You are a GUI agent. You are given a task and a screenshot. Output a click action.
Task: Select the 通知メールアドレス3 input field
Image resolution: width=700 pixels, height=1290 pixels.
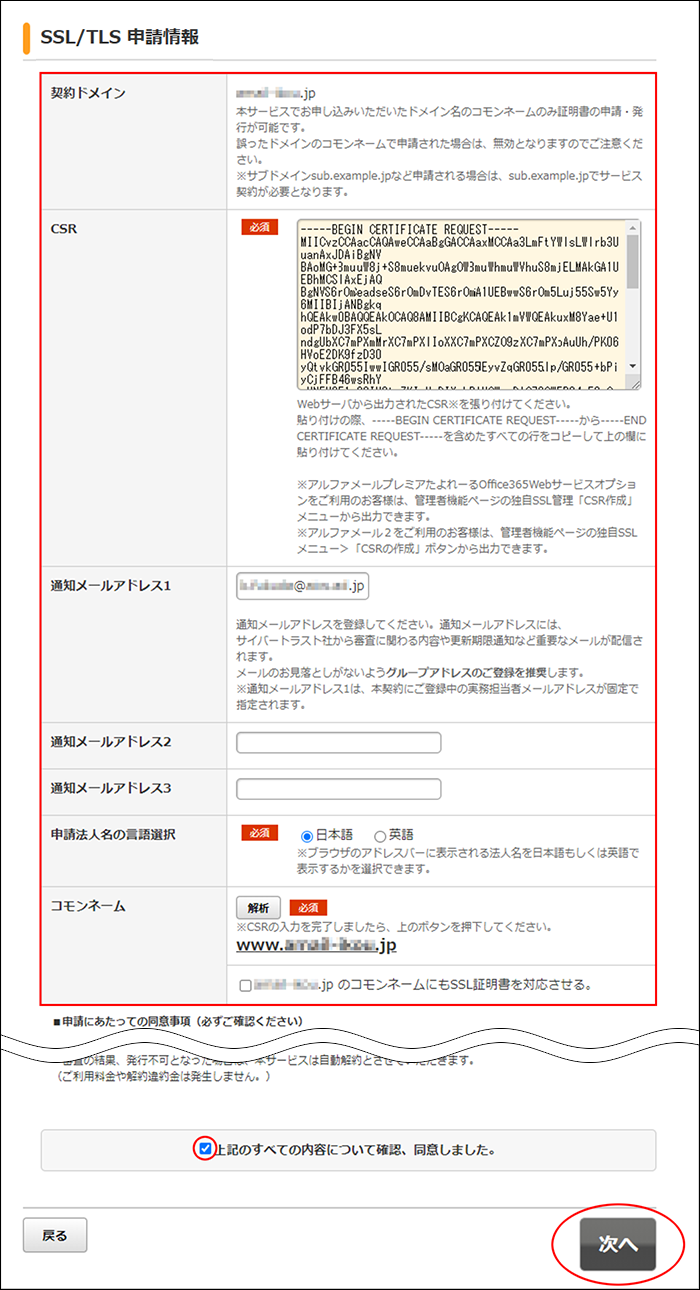pos(338,789)
